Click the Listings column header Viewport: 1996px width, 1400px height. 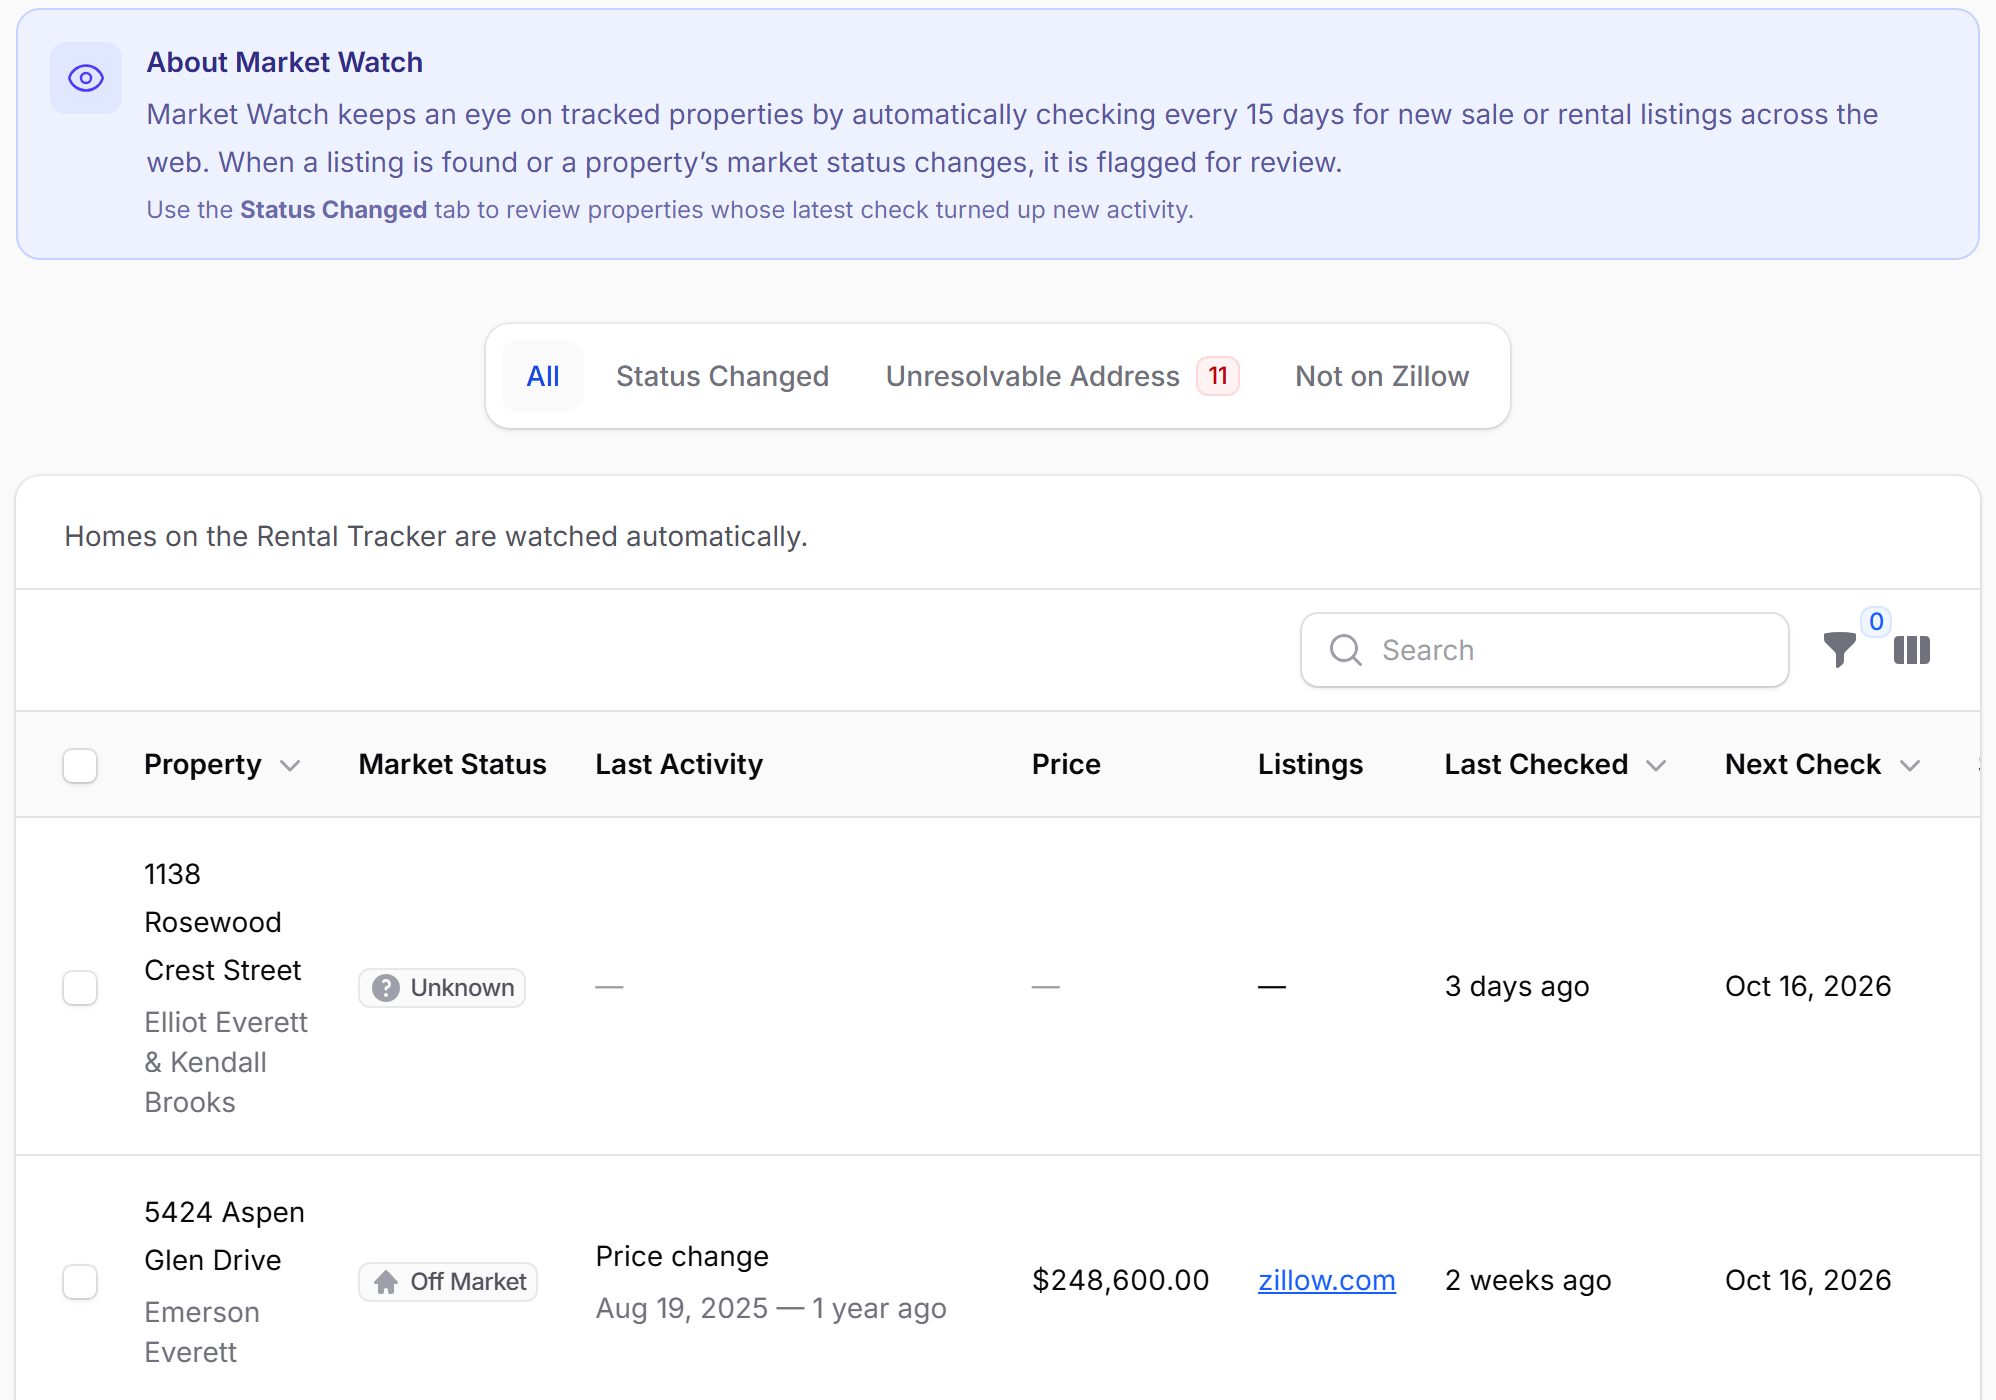click(1310, 764)
